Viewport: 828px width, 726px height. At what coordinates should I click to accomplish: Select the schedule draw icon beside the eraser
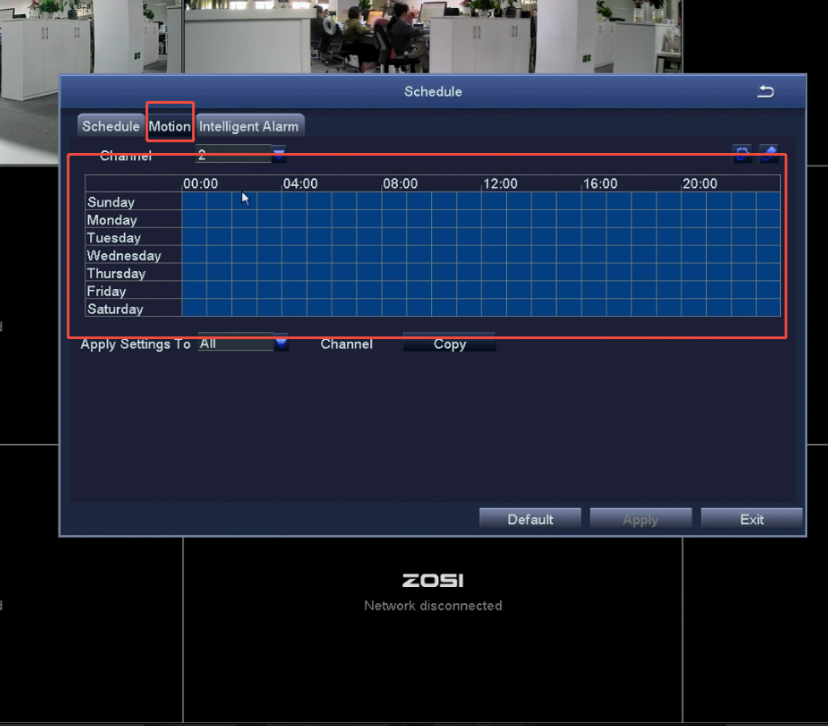click(743, 154)
